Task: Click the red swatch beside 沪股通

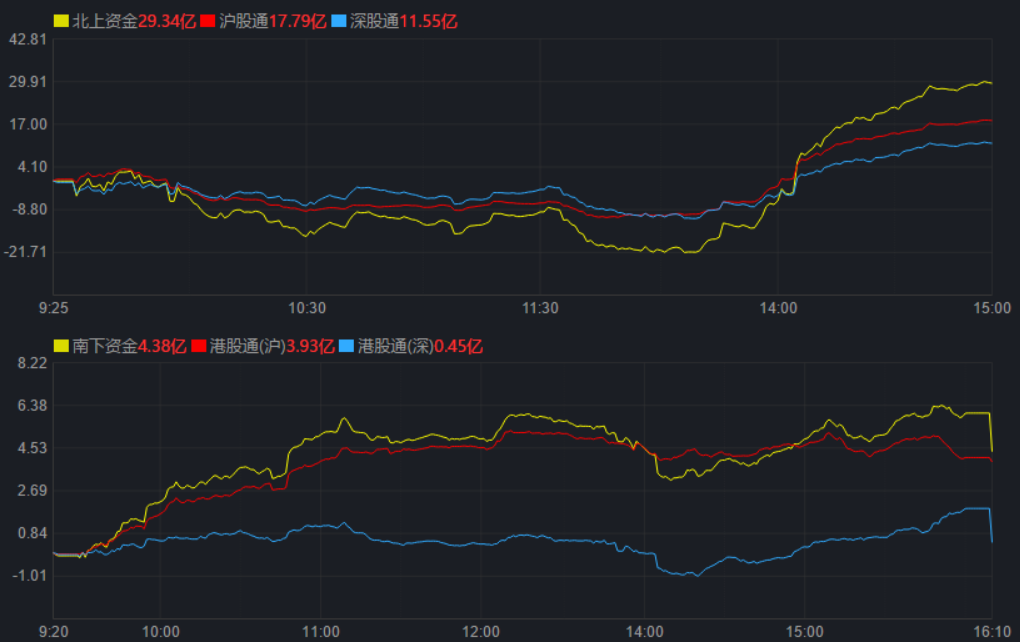Action: click(208, 20)
